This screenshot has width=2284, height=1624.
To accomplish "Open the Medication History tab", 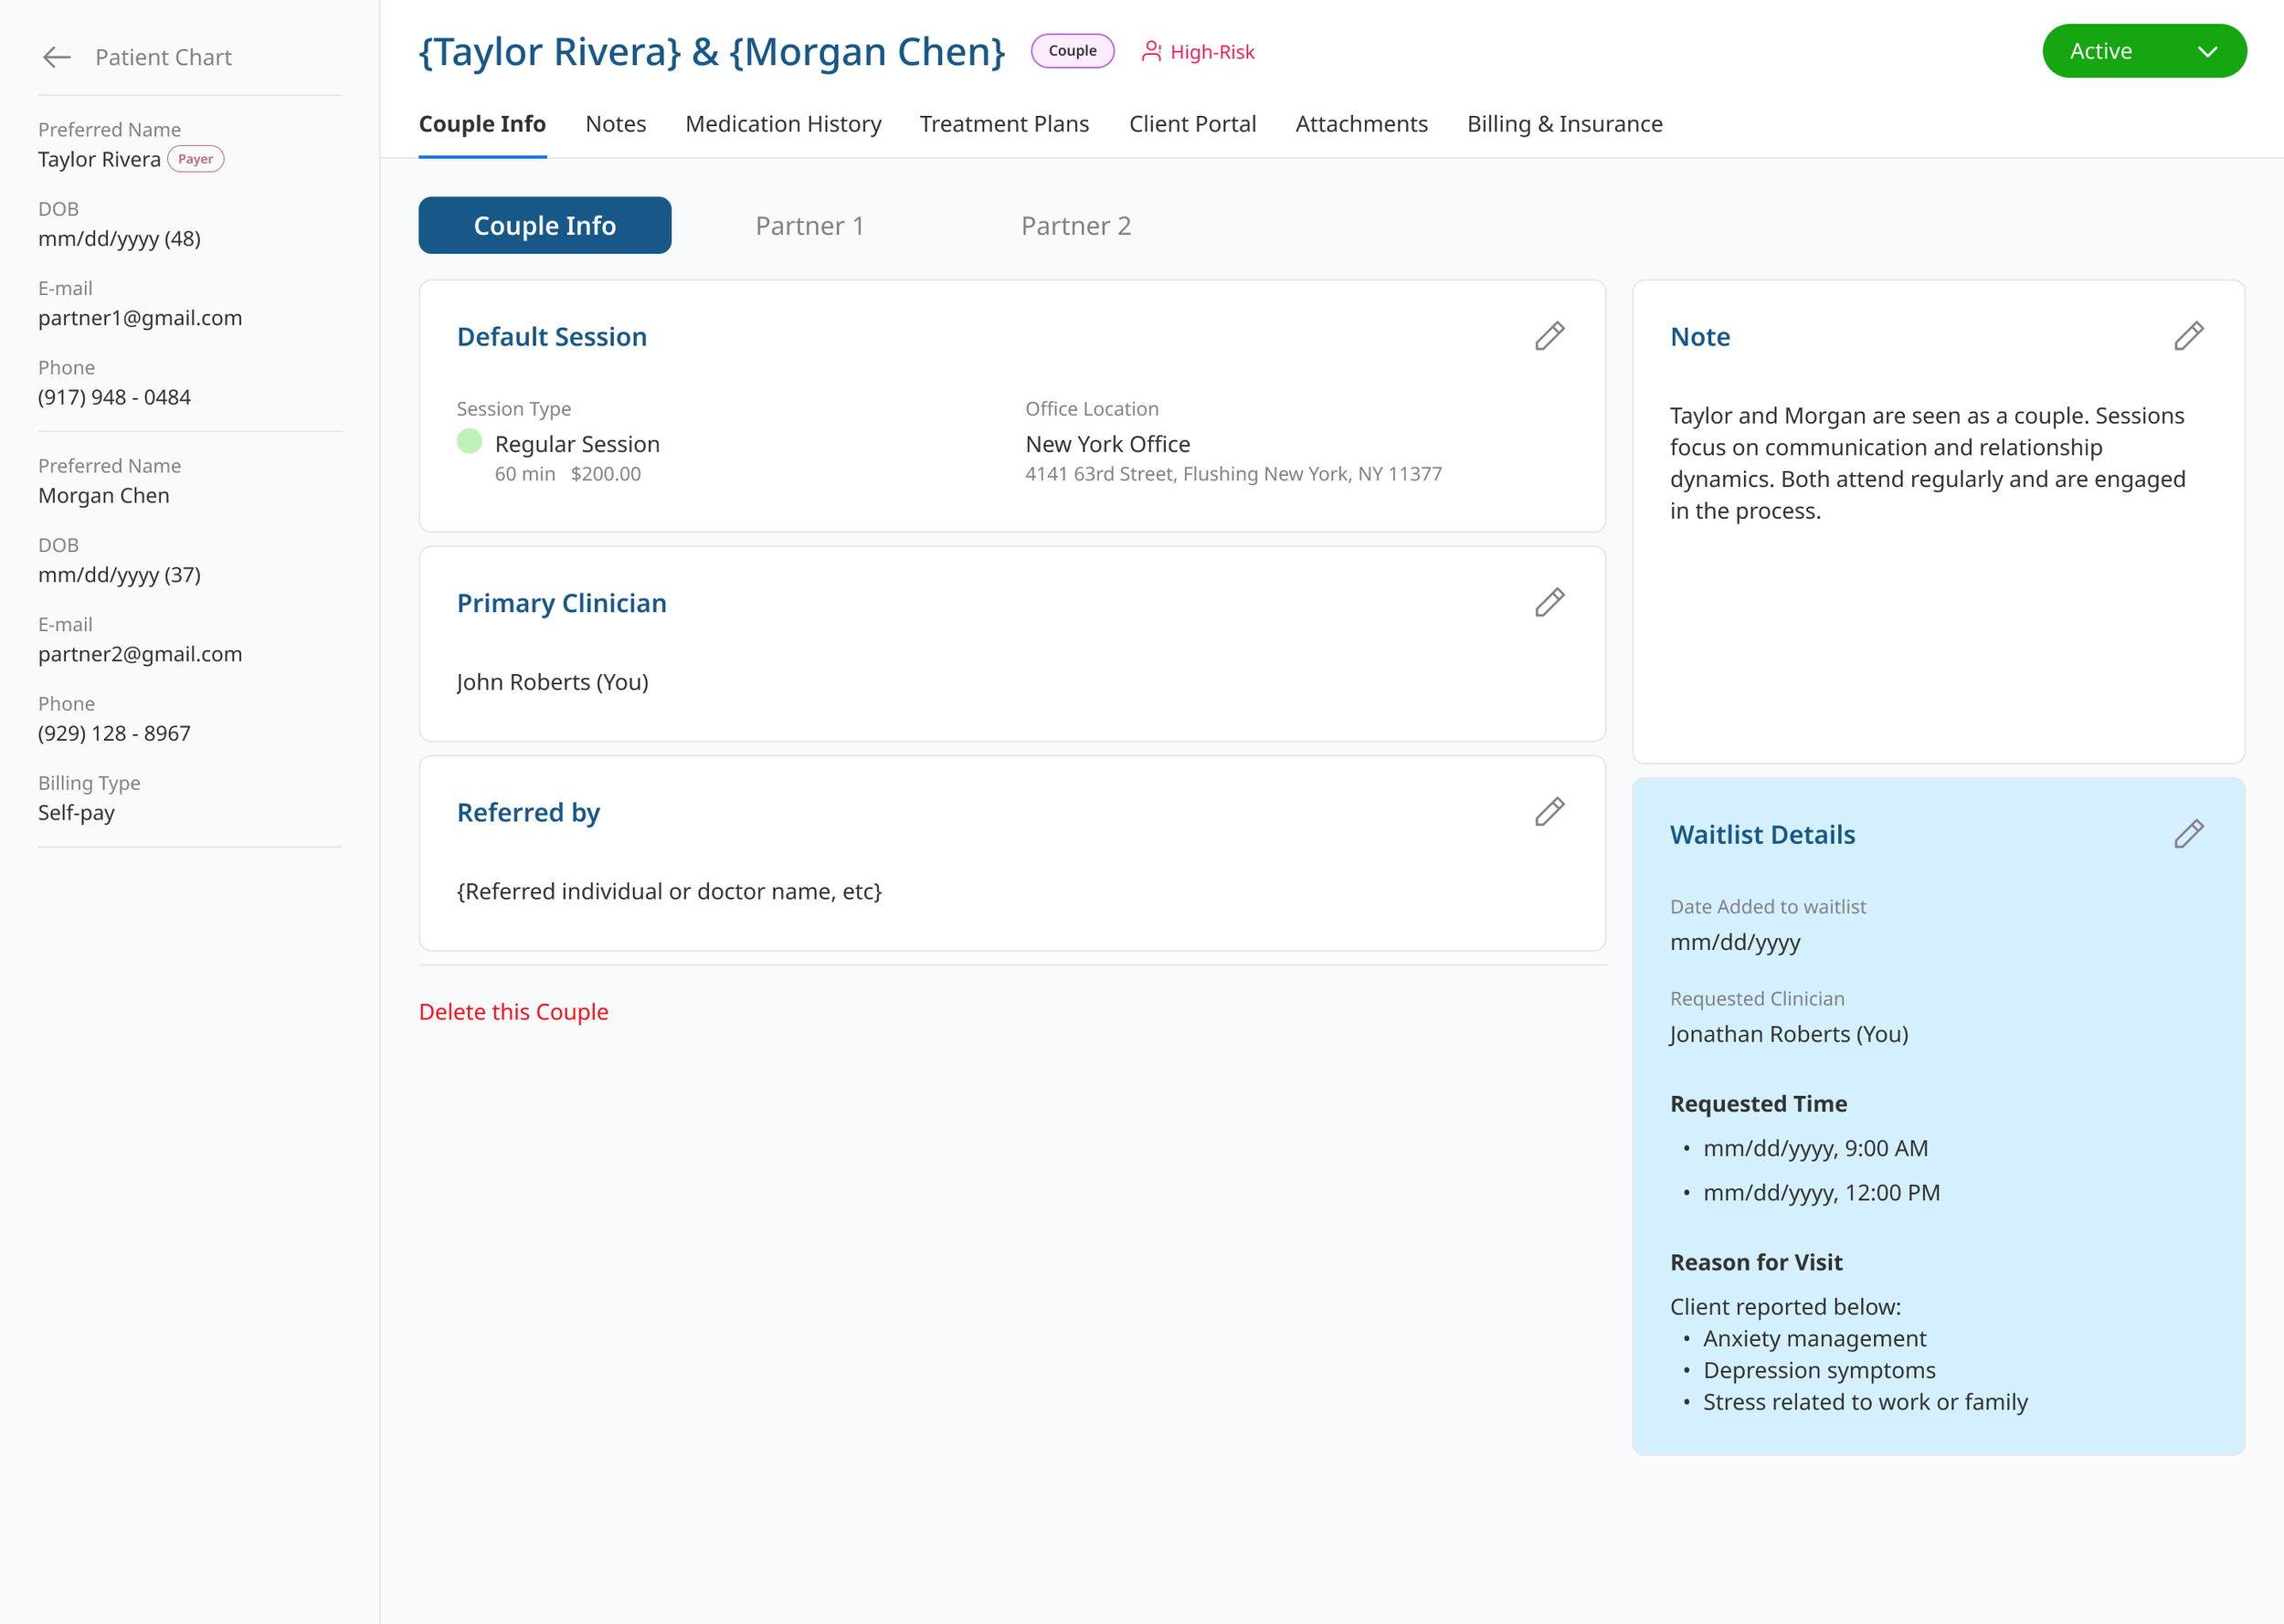I will coord(783,124).
